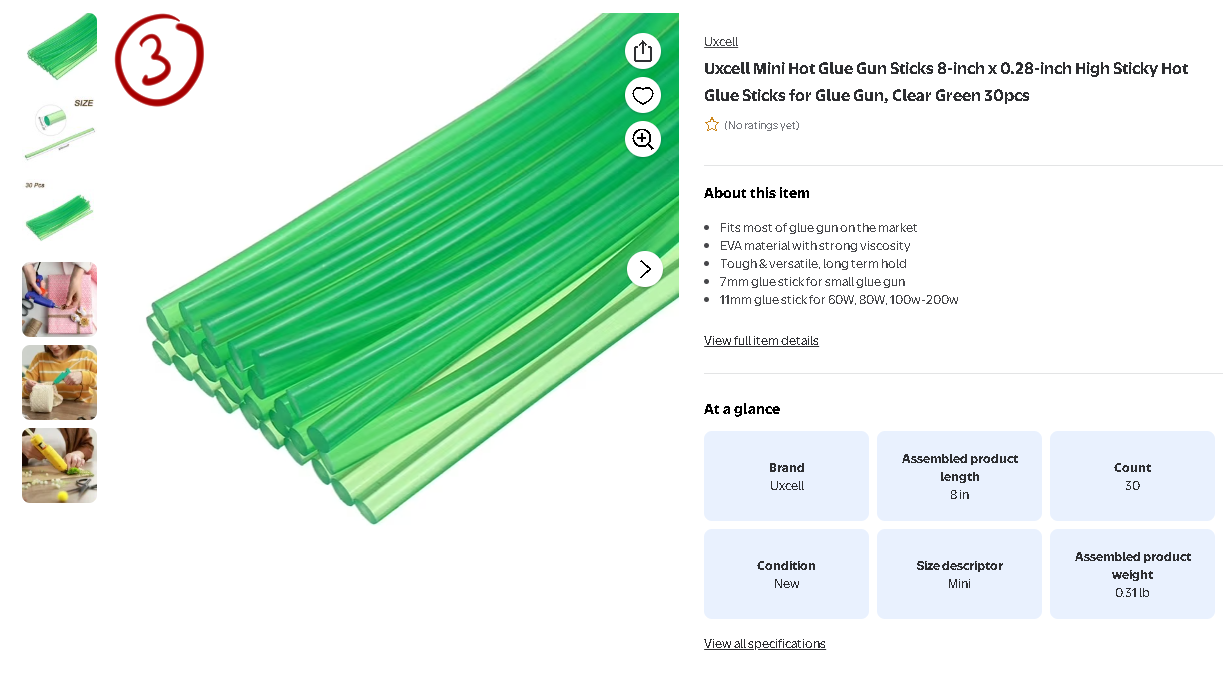Click the Brand Uxcell spec card
This screenshot has height=678, width=1230.
pyautogui.click(x=786, y=476)
